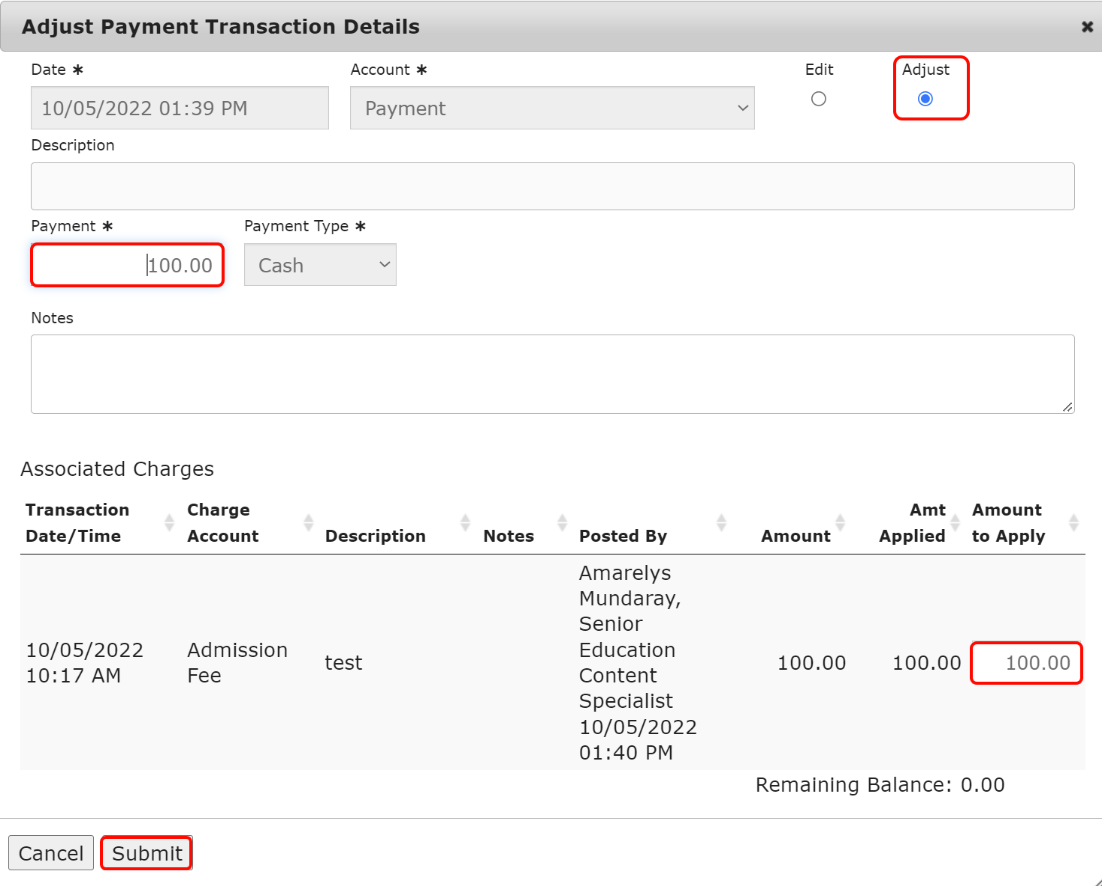
Task: Select the Edit radio button
Action: 819,98
